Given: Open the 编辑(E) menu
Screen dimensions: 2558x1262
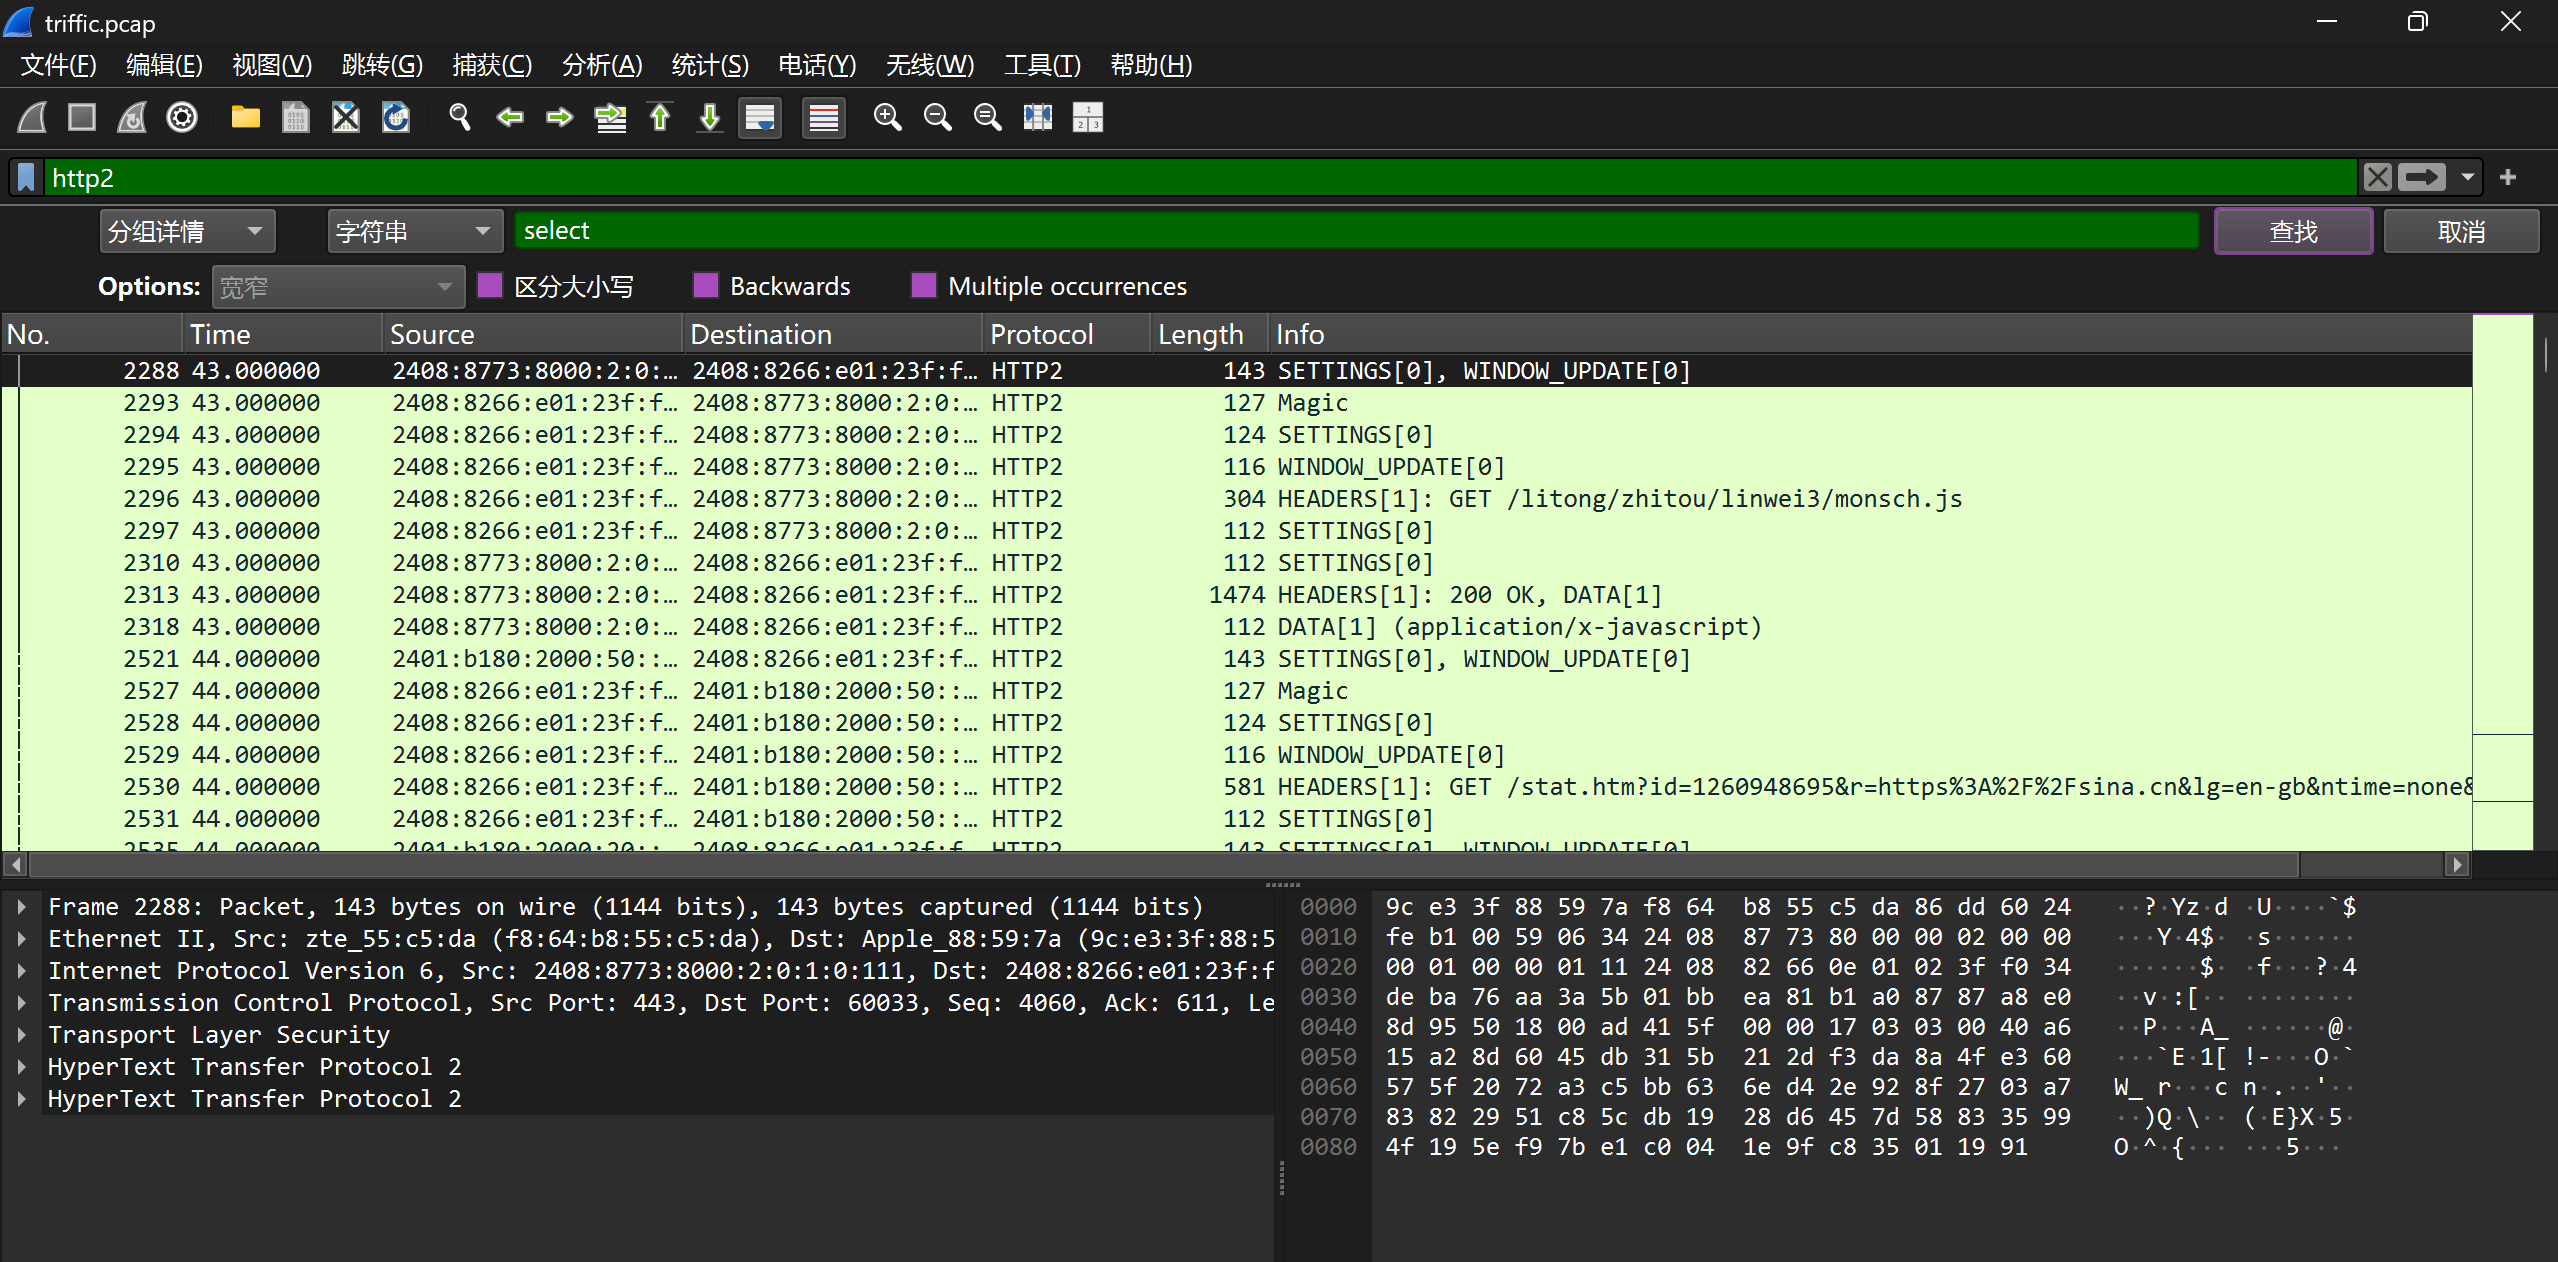Looking at the screenshot, I should tap(165, 65).
